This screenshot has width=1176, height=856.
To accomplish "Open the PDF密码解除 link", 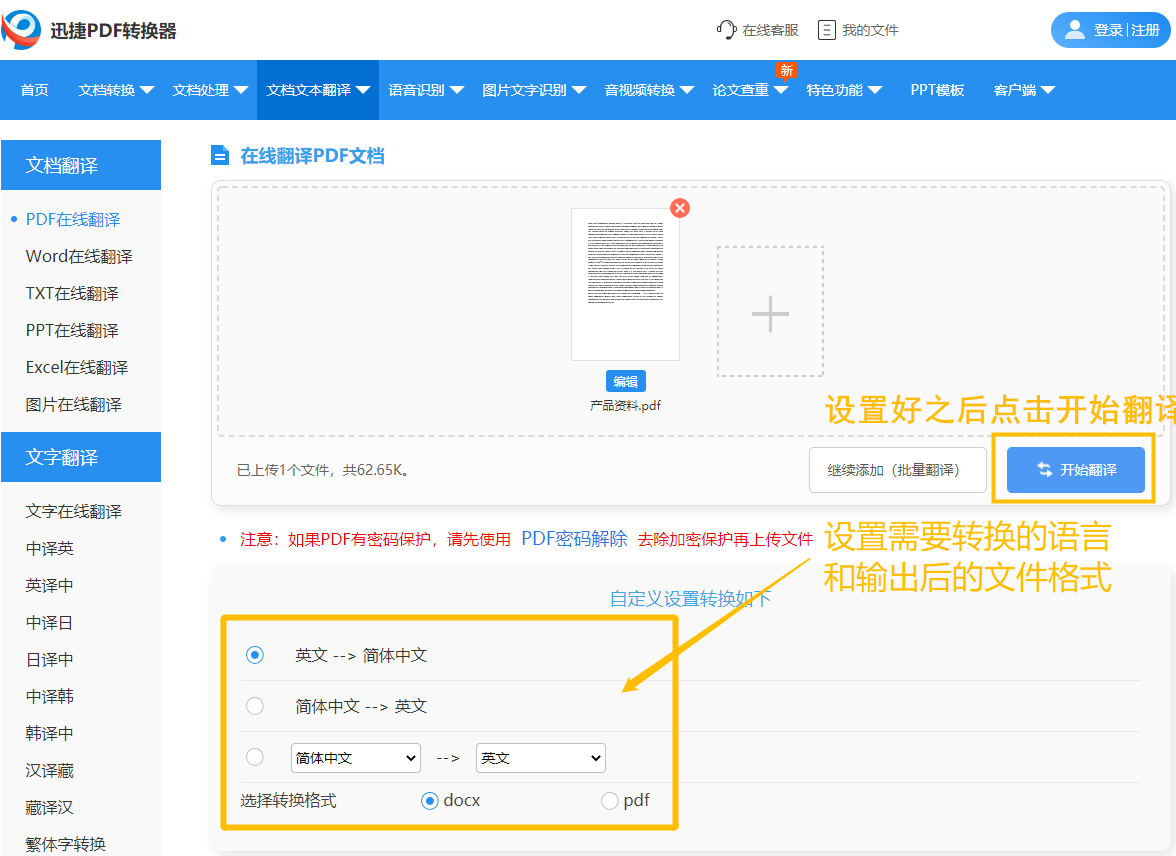I will tap(574, 539).
